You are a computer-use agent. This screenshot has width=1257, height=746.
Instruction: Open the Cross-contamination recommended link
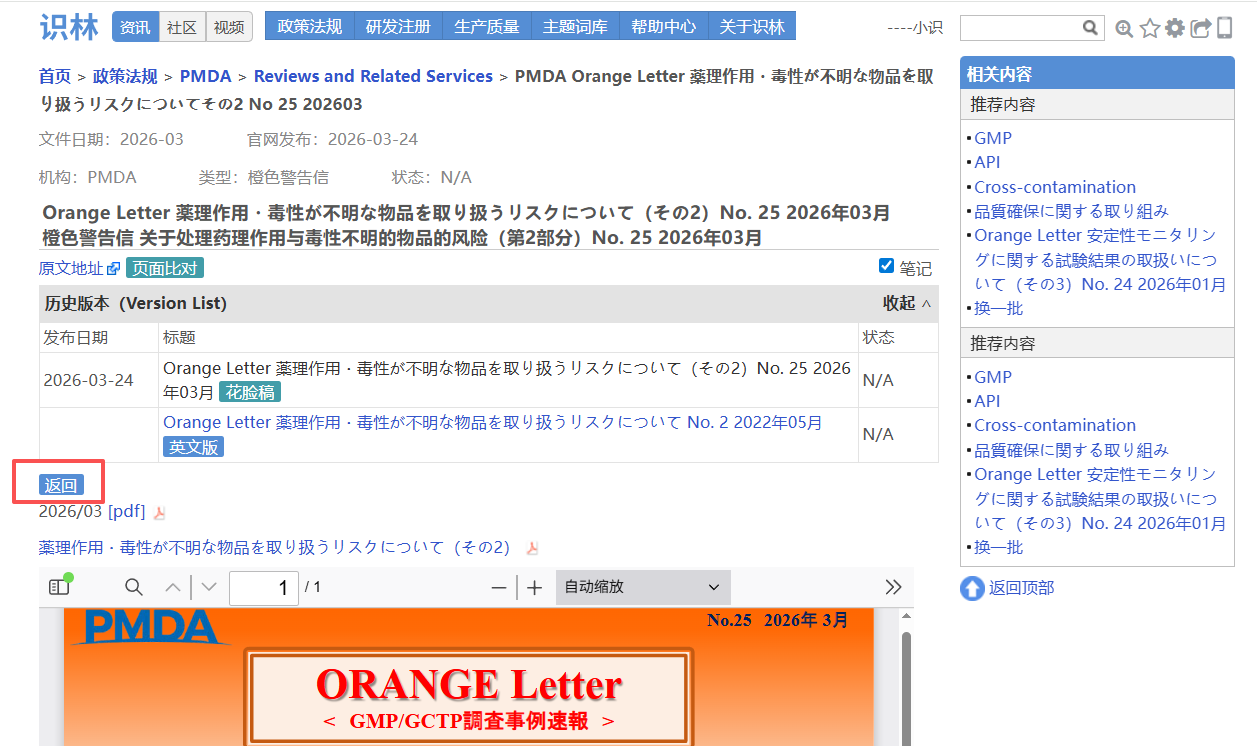pyautogui.click(x=1055, y=187)
